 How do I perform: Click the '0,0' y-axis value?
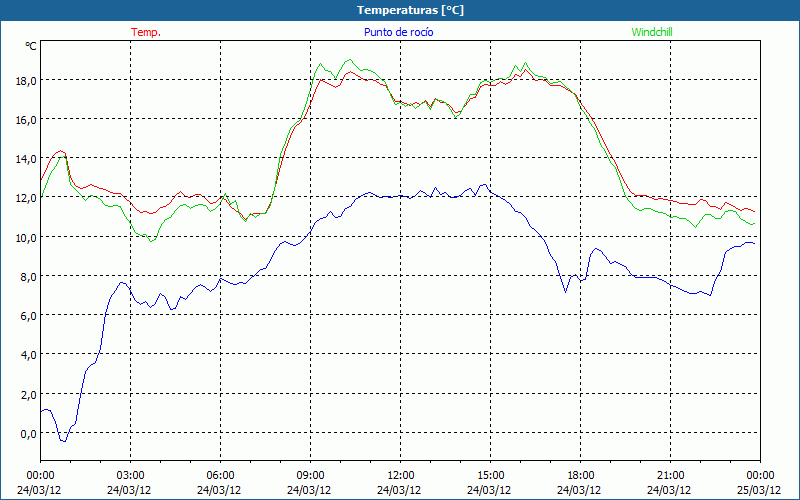tap(29, 433)
